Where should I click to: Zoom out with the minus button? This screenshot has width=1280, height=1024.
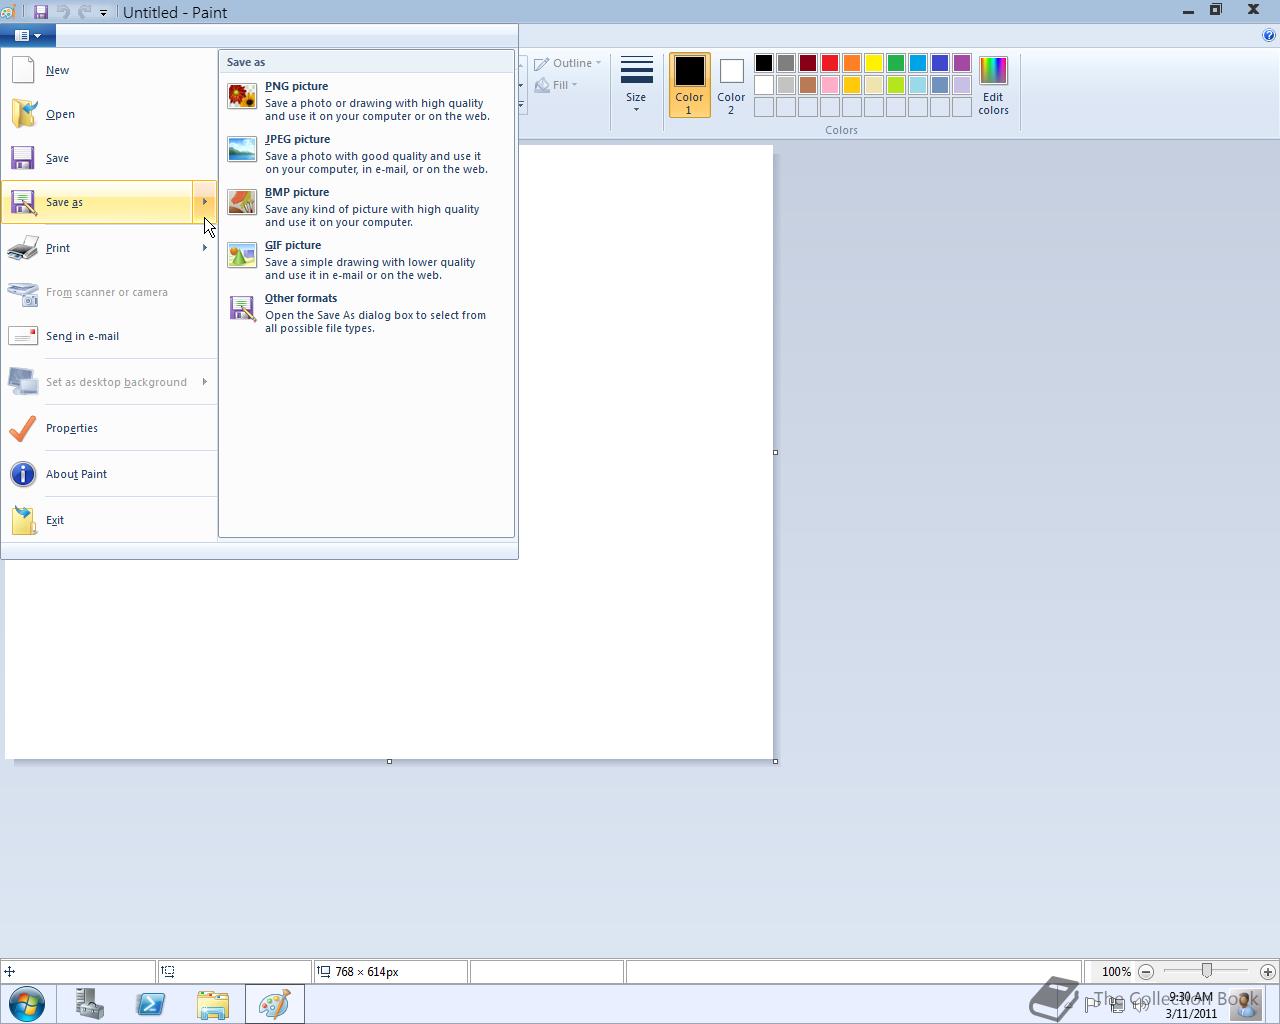[1146, 972]
